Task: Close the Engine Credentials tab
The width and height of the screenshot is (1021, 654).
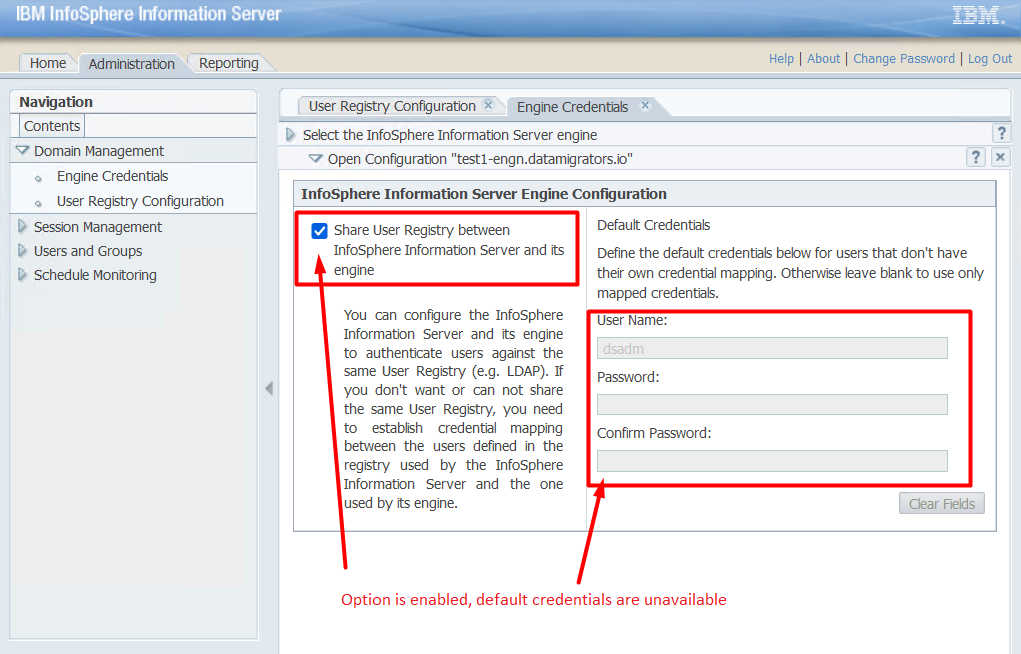Action: tap(645, 105)
